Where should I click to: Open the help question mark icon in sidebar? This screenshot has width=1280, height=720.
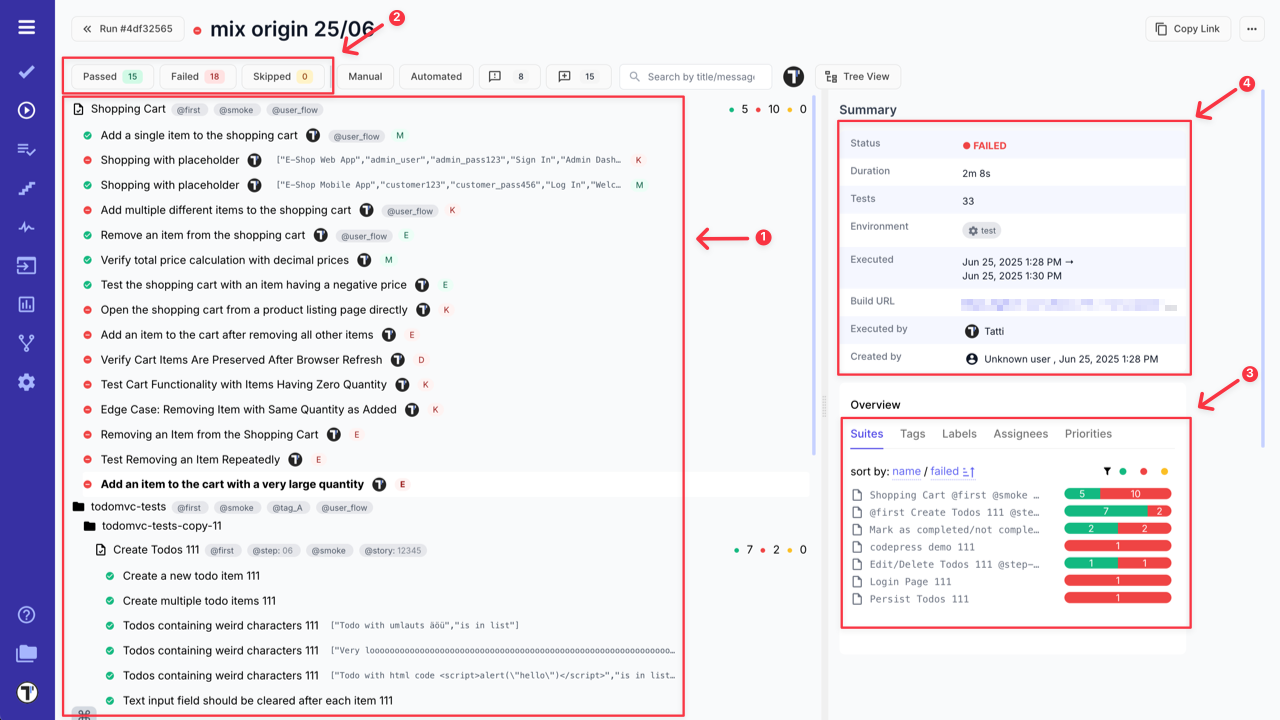27,614
